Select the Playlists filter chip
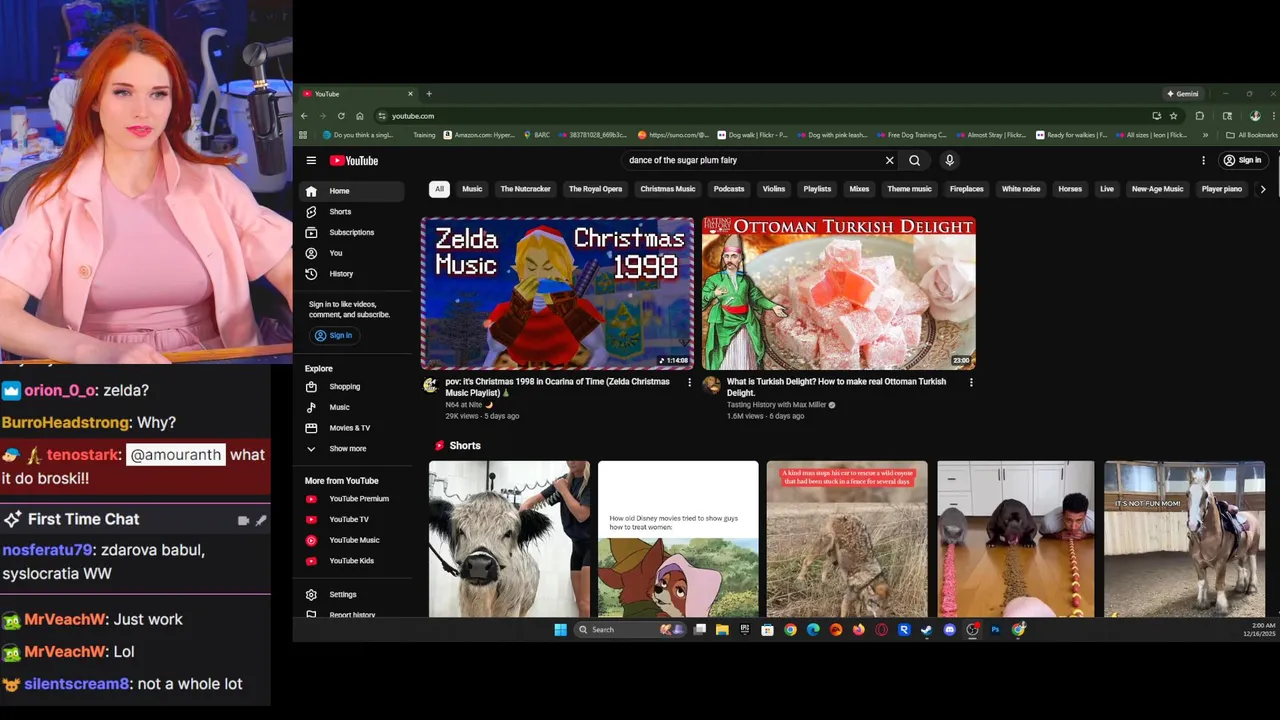The width and height of the screenshot is (1280, 720). coord(817,189)
